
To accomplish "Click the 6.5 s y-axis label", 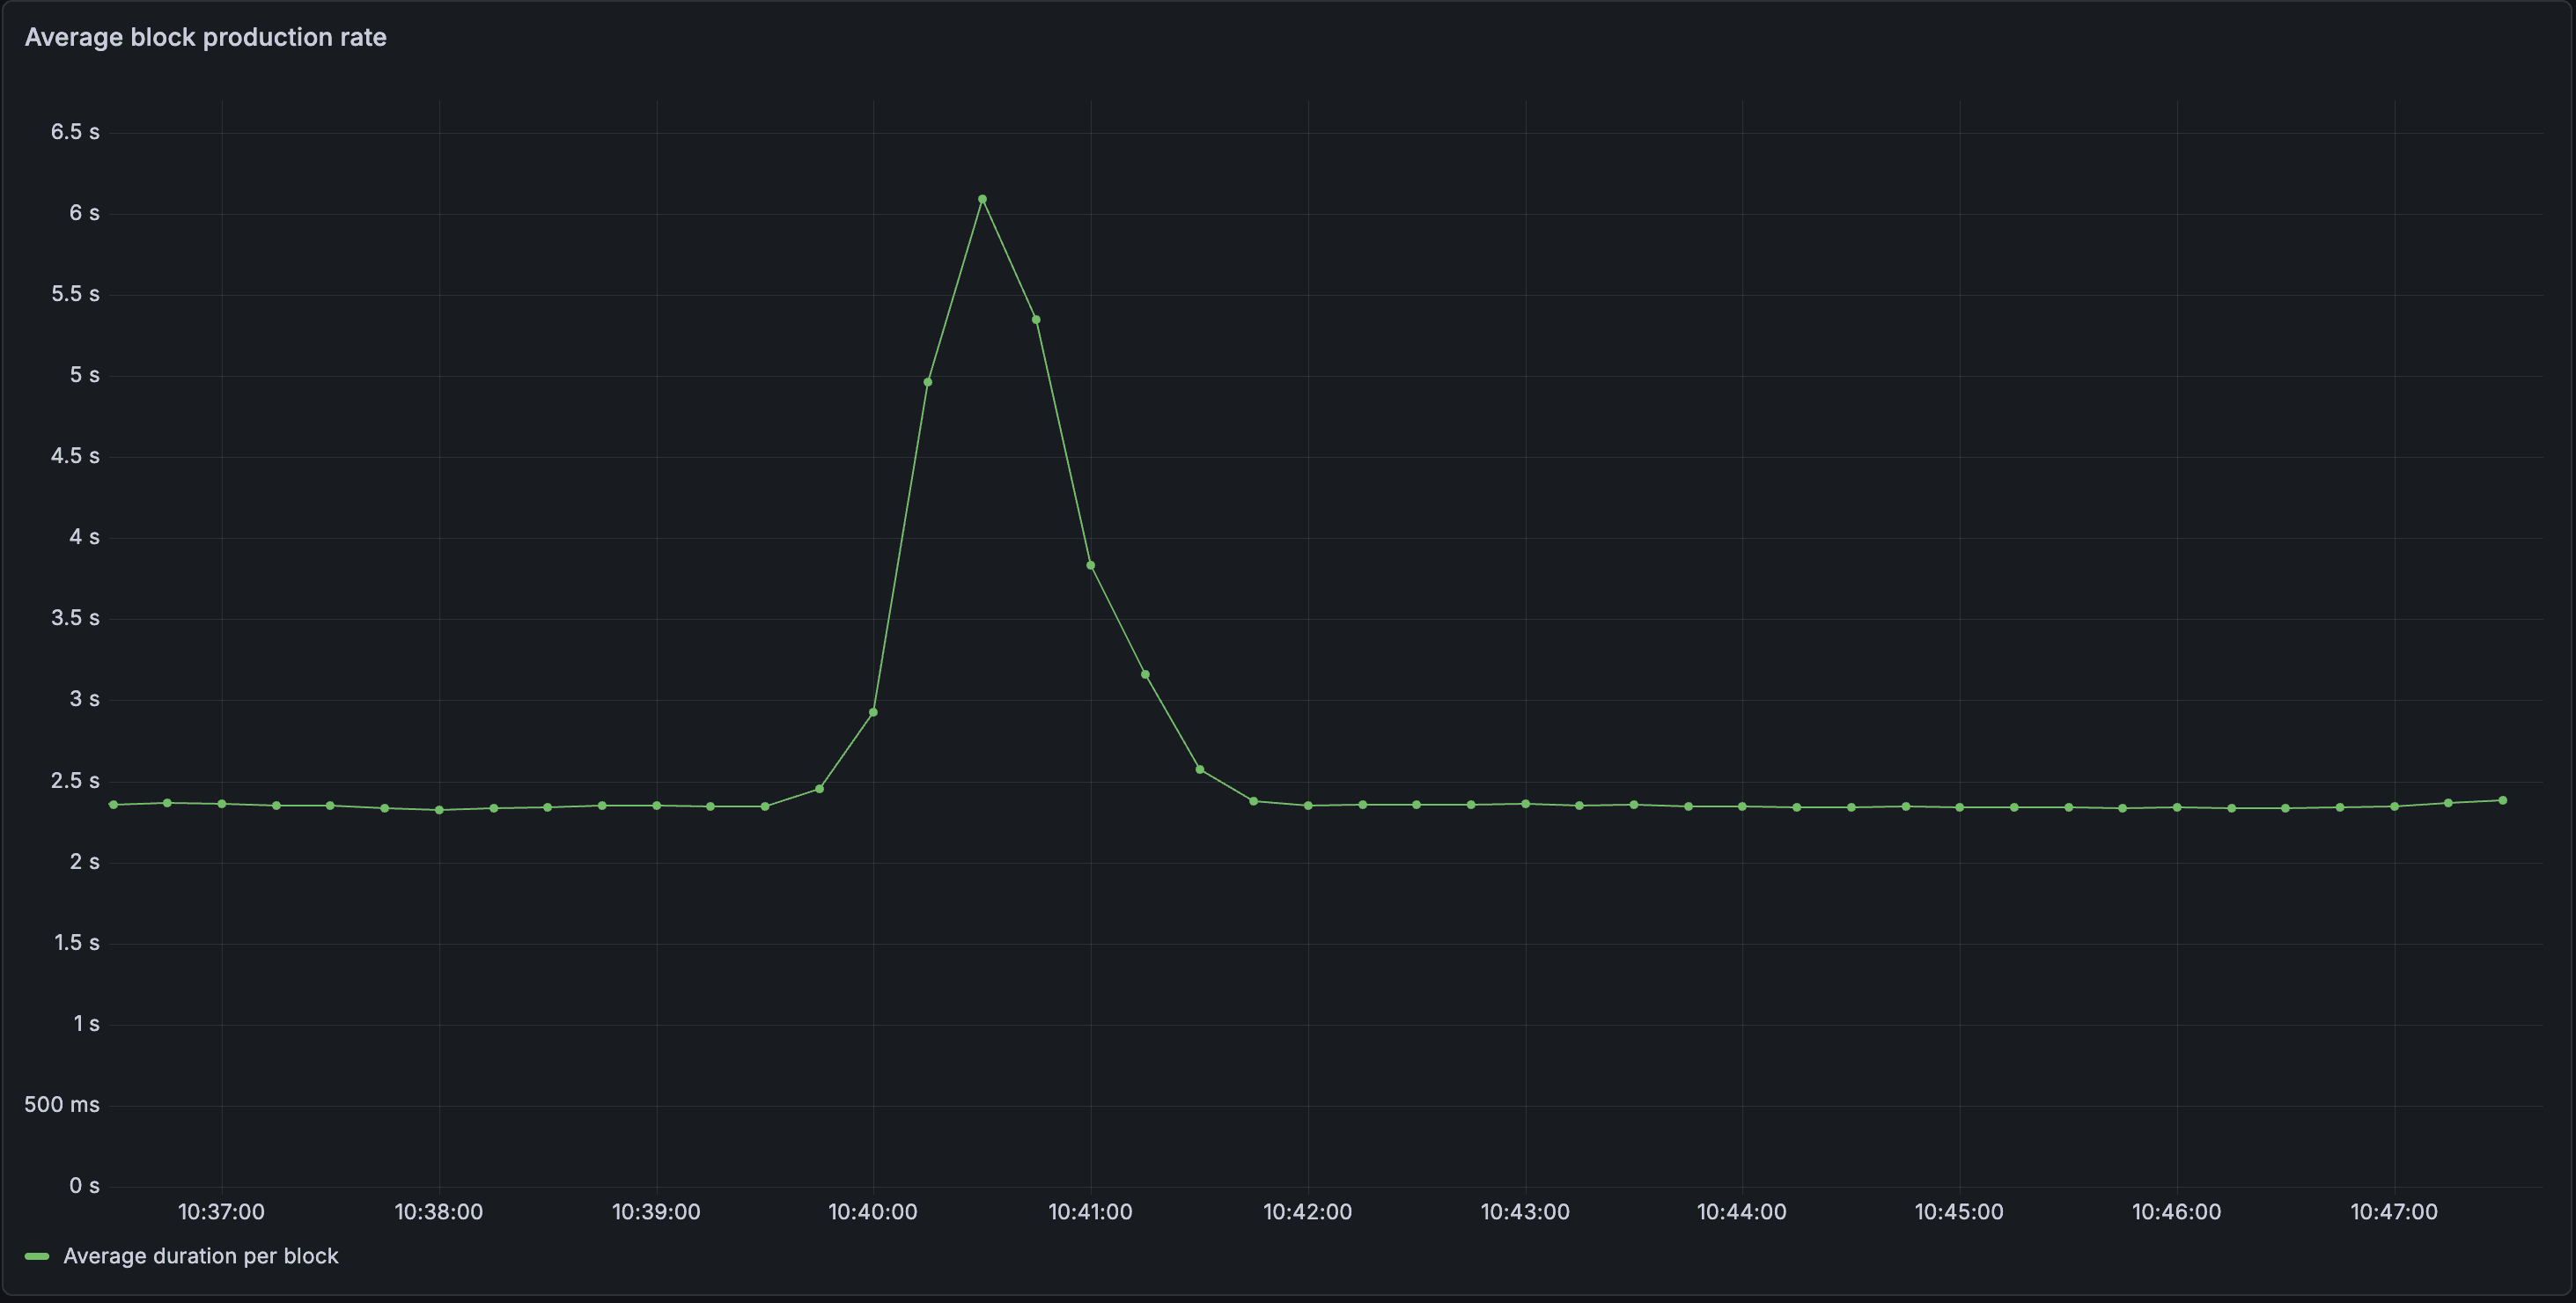I will [75, 131].
